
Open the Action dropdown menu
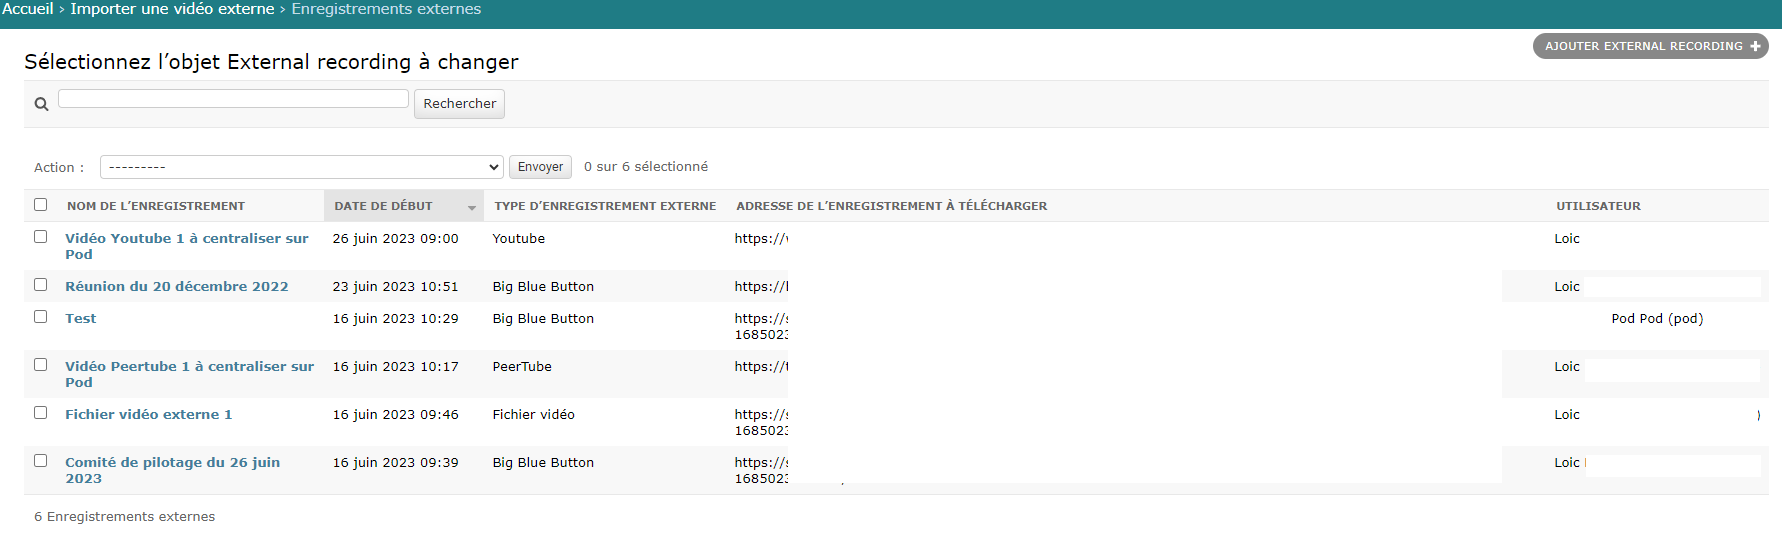click(x=301, y=167)
